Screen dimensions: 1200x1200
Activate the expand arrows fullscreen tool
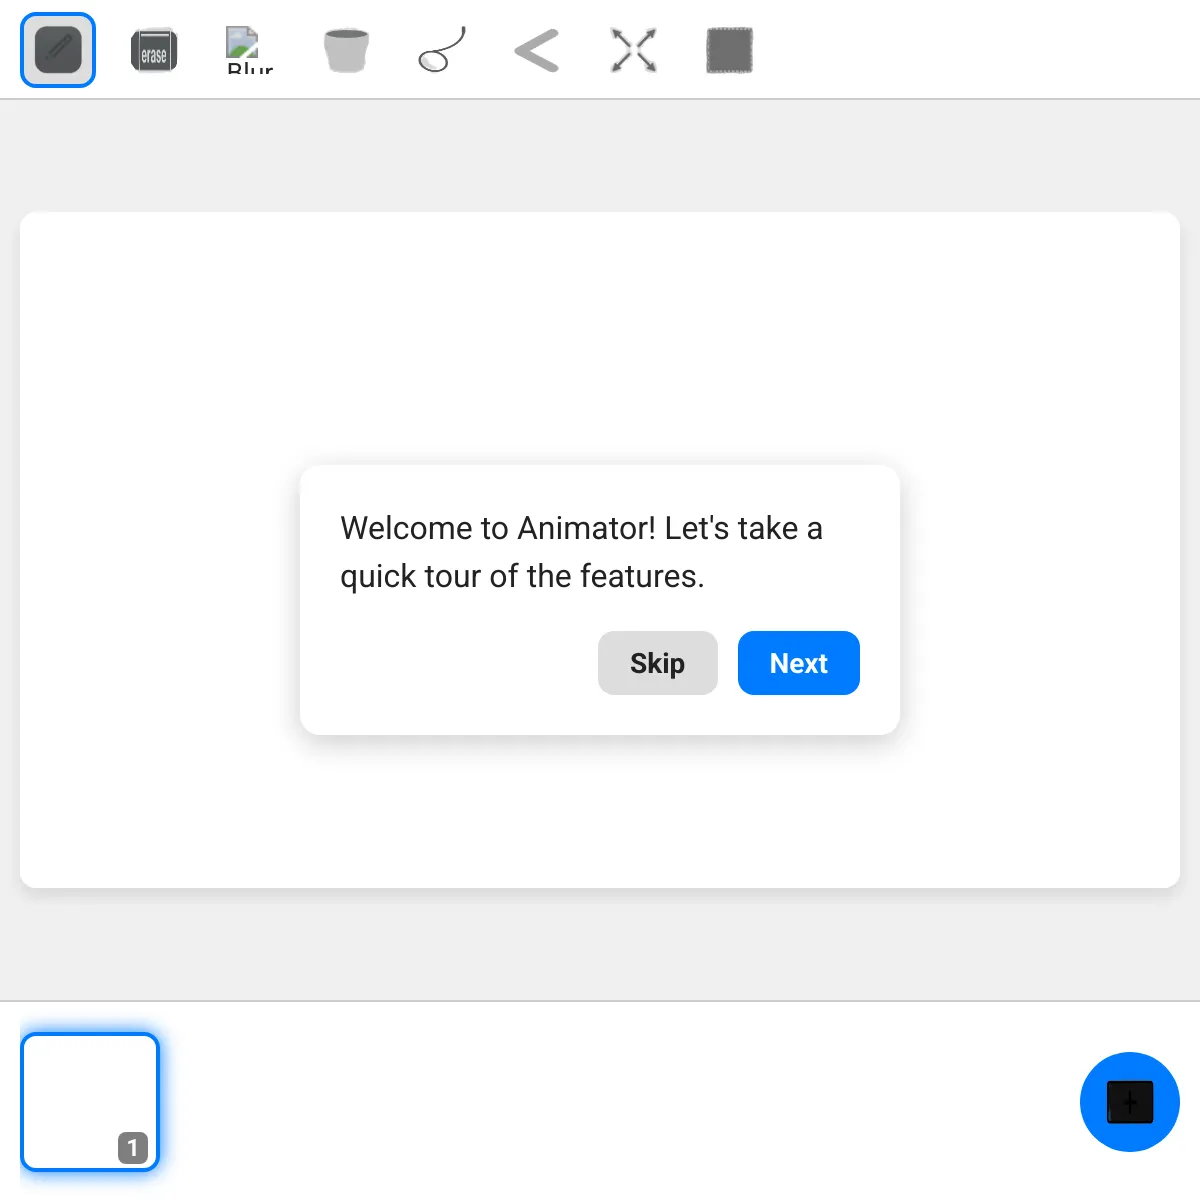click(x=634, y=50)
